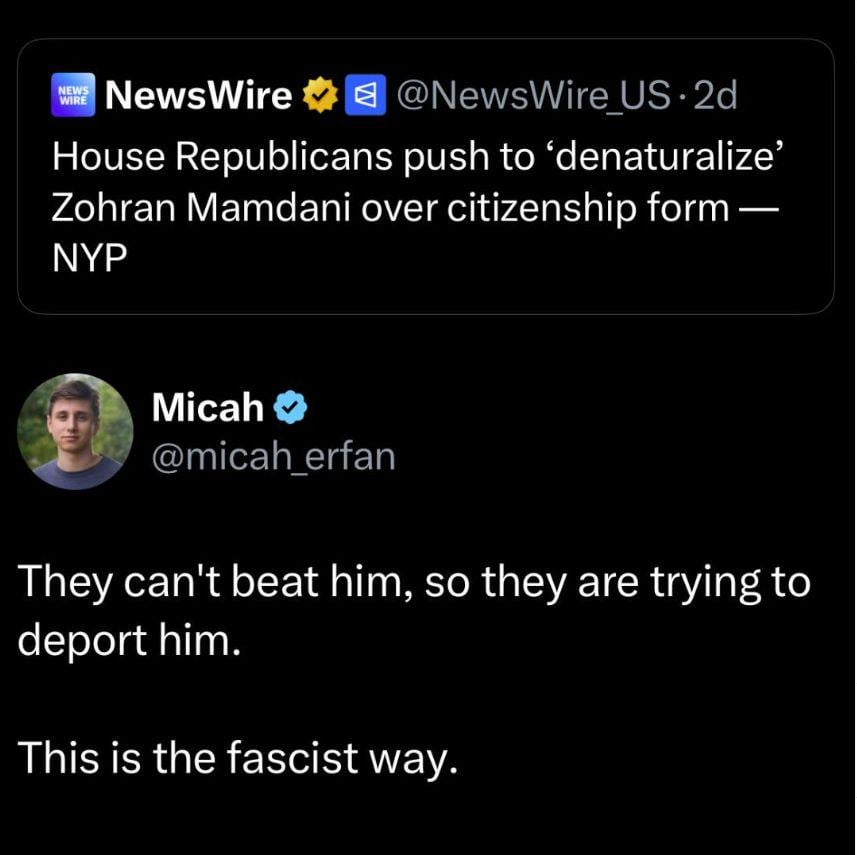Click NewsWire's gold verified badge

[x=319, y=96]
